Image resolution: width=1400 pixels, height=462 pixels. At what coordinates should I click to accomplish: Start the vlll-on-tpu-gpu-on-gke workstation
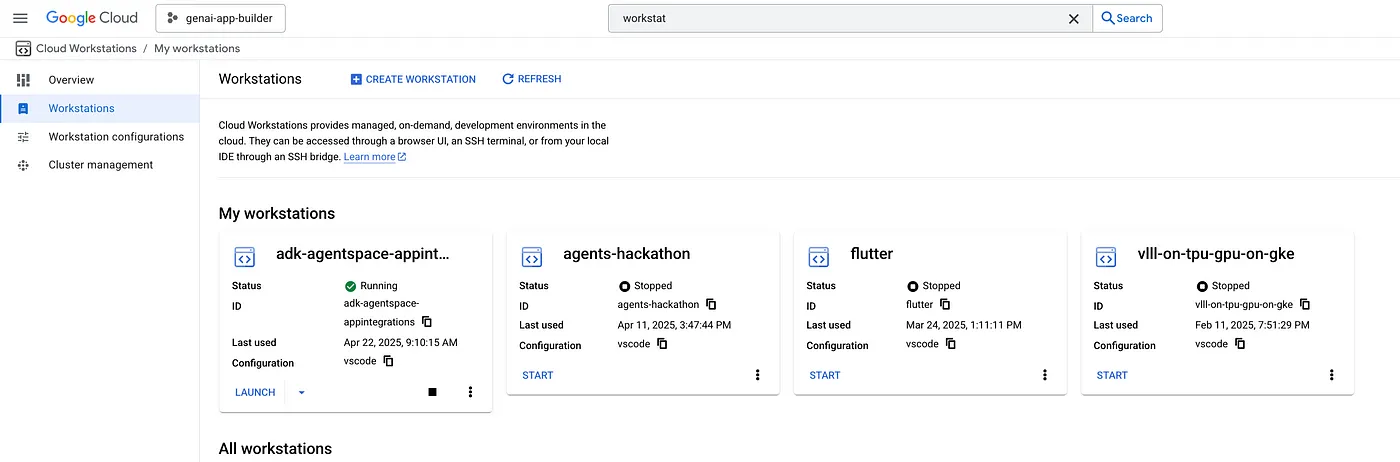click(x=1112, y=375)
